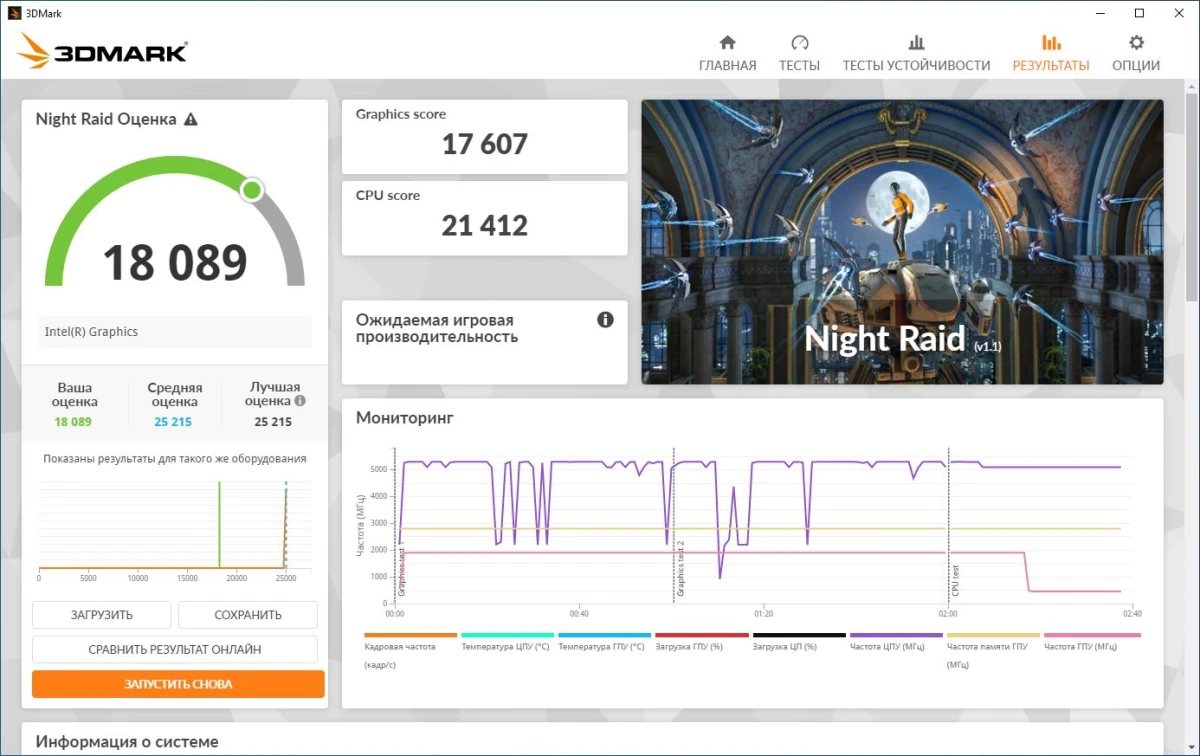The height and width of the screenshot is (756, 1200).
Task: Open the ГЛАВНАЯ home tab
Action: click(727, 54)
